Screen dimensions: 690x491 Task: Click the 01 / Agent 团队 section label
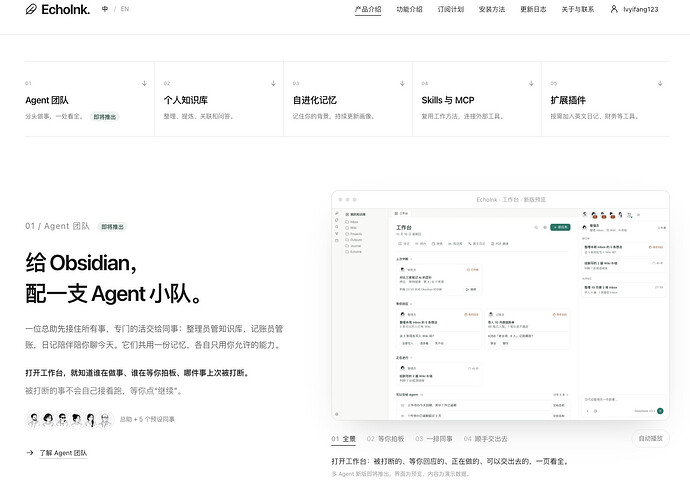click(57, 226)
